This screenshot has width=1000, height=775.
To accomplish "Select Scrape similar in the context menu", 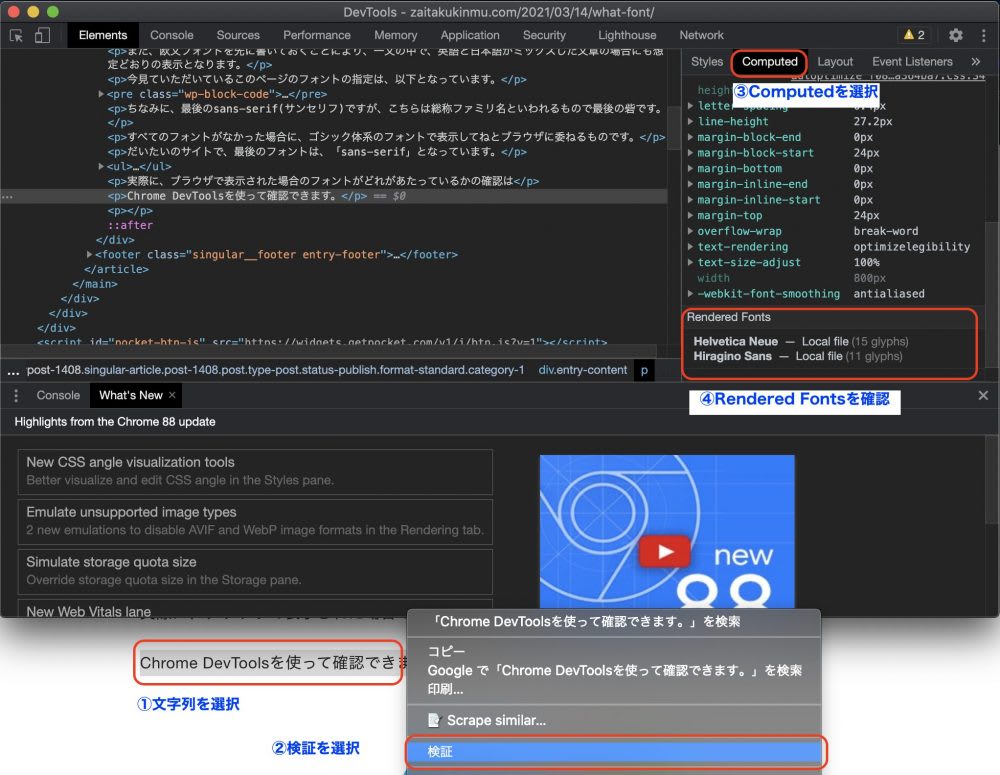I will click(614, 719).
